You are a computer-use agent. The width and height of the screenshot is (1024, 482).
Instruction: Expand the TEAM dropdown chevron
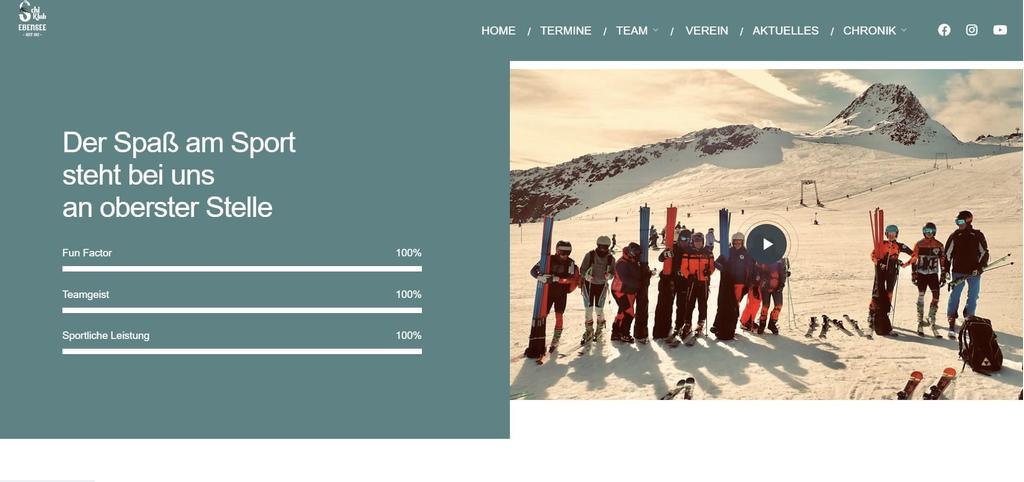(655, 30)
